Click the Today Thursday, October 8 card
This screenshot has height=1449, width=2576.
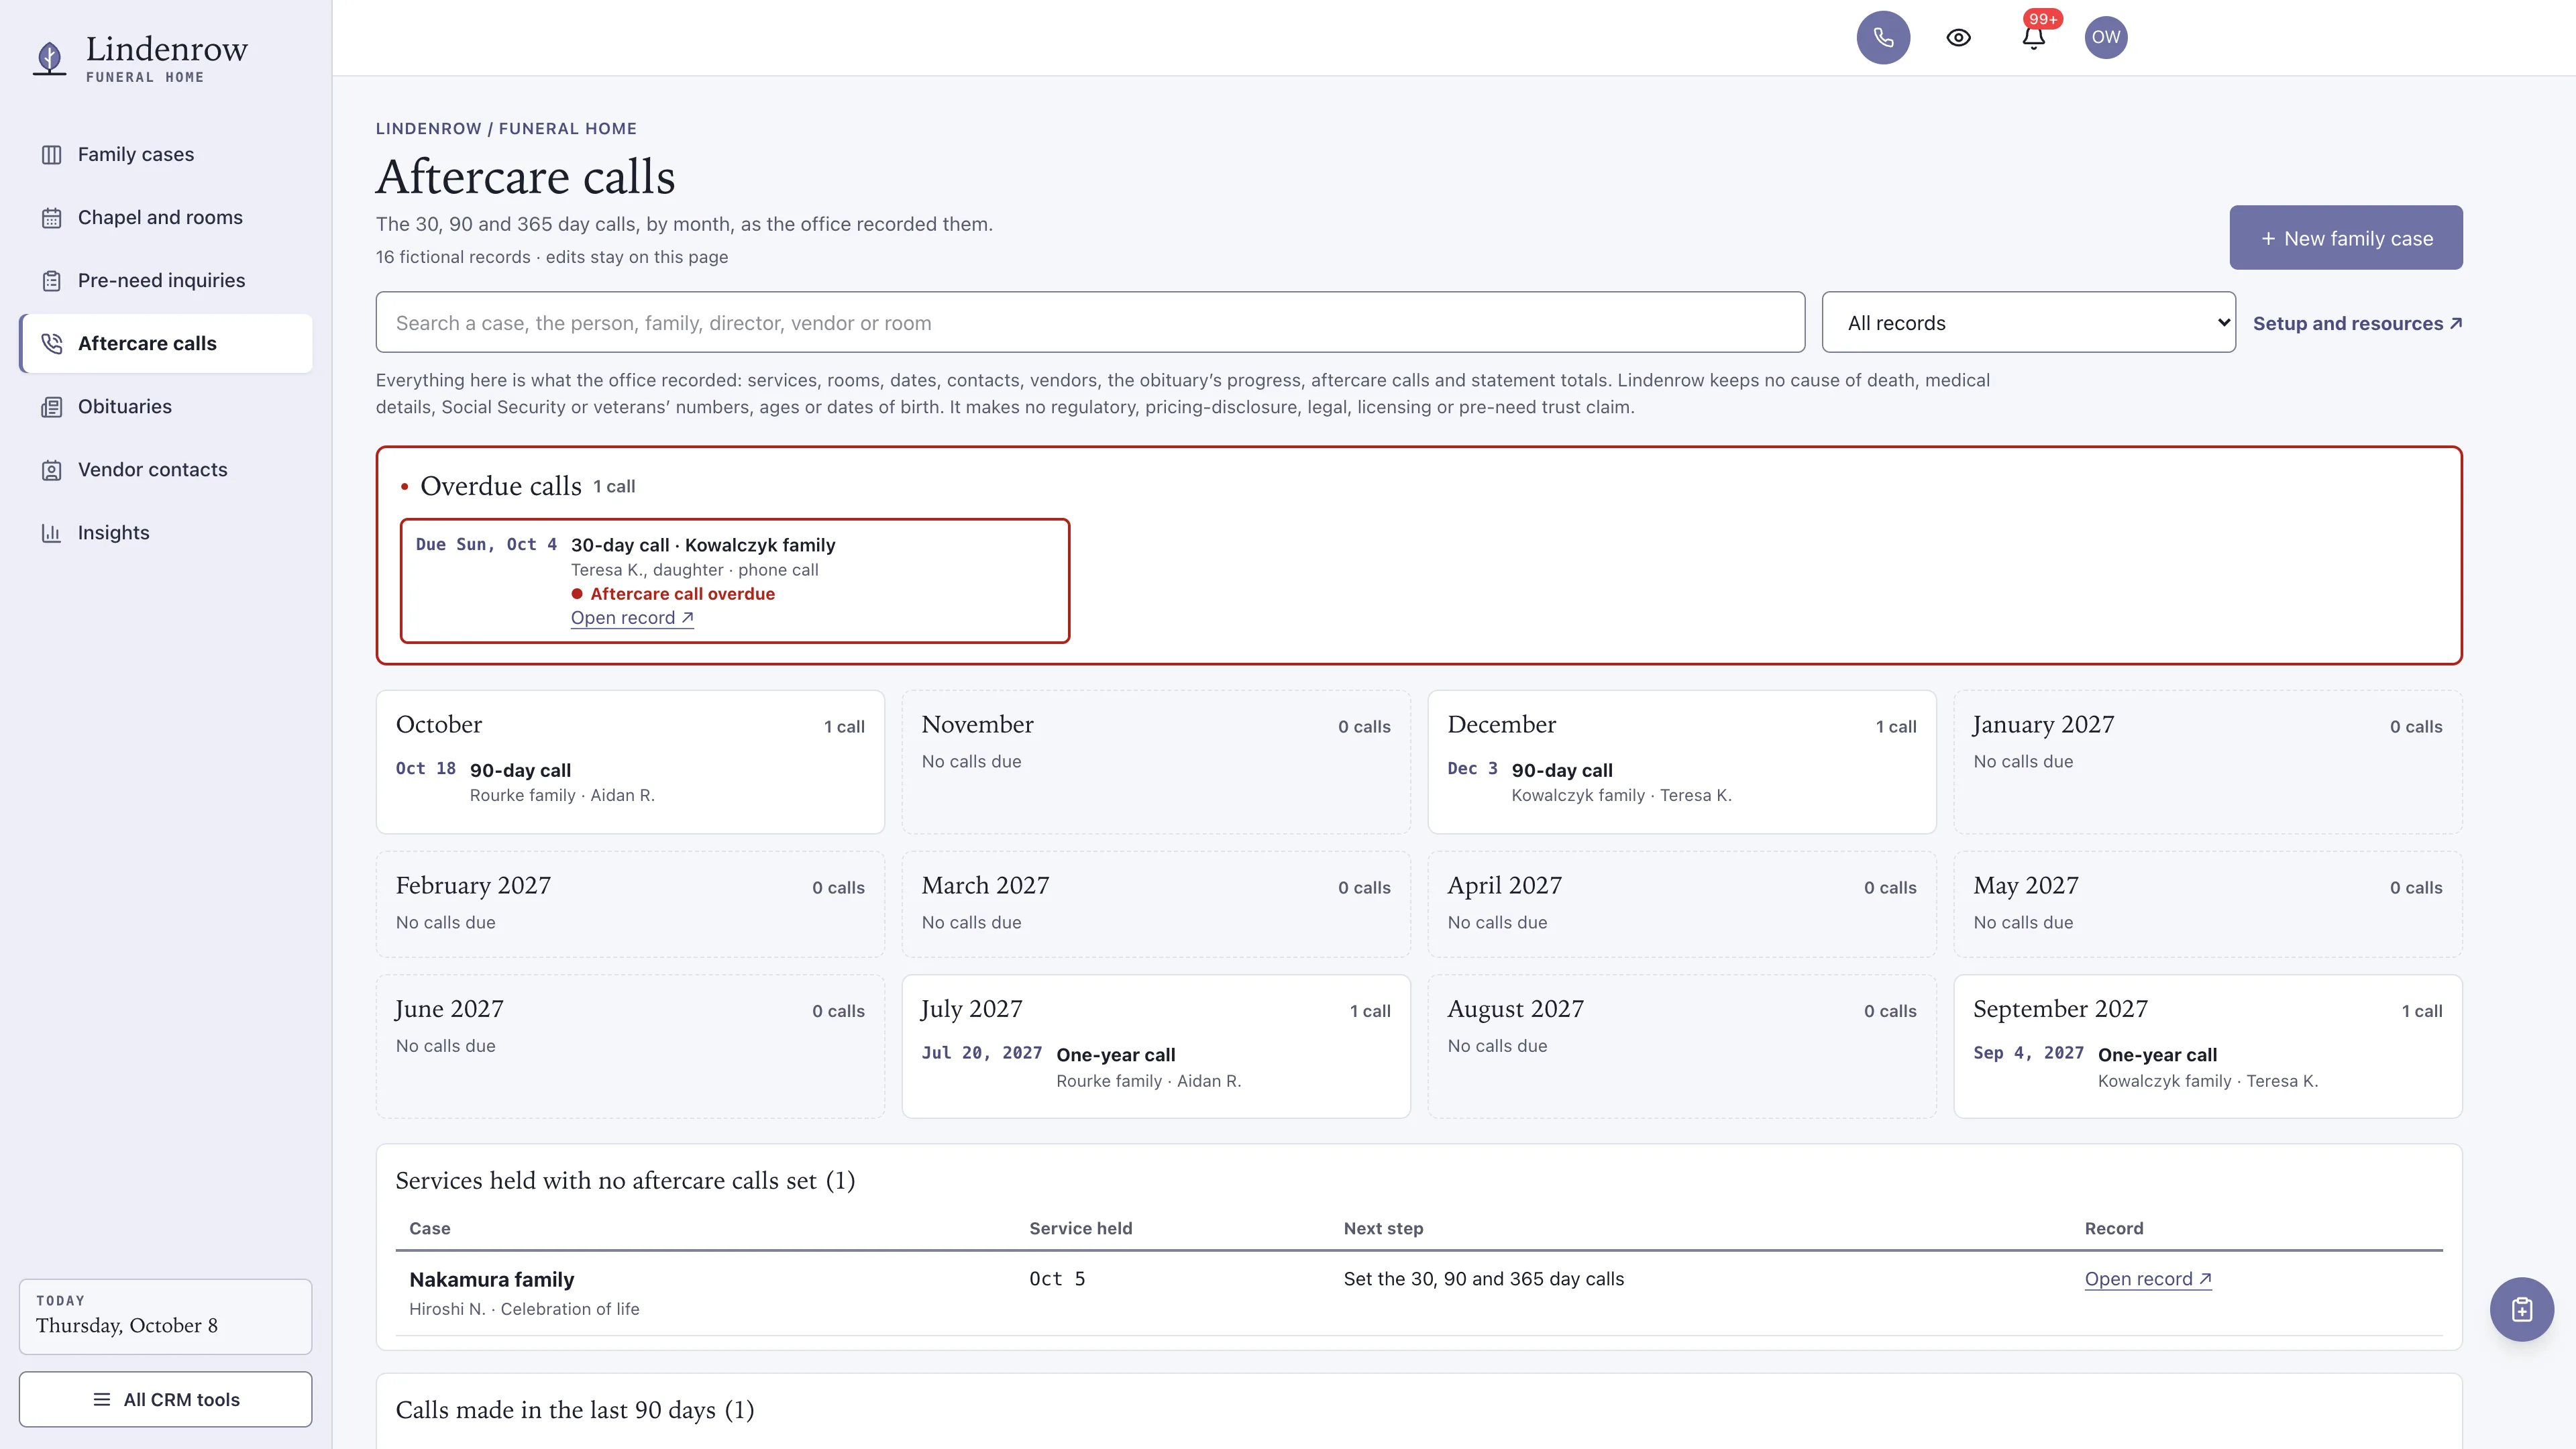pyautogui.click(x=166, y=1316)
